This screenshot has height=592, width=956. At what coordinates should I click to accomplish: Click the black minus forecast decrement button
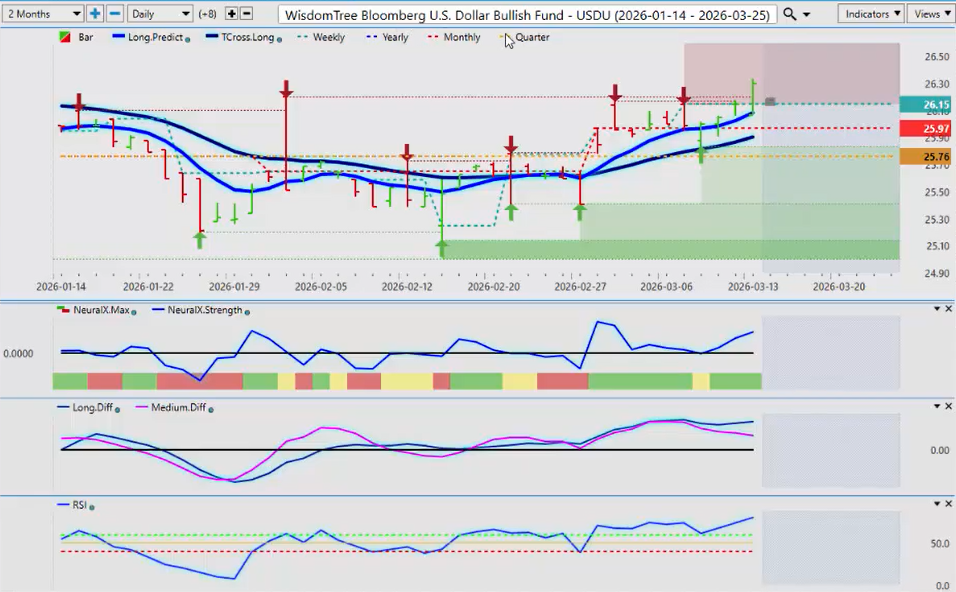247,14
